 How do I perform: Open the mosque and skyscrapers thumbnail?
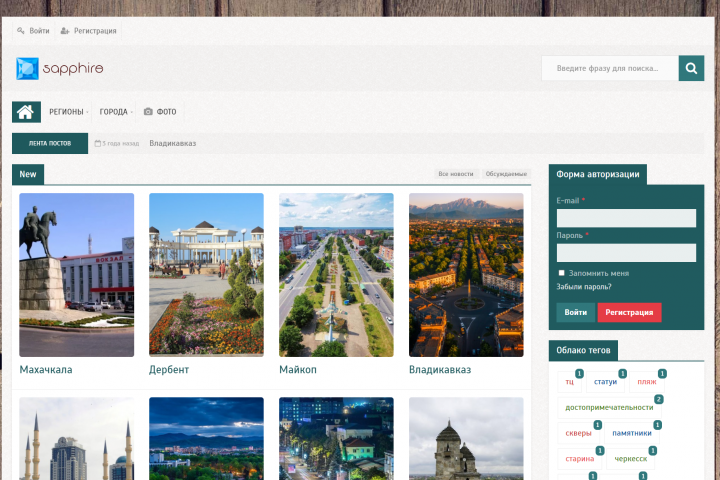pos(77,439)
